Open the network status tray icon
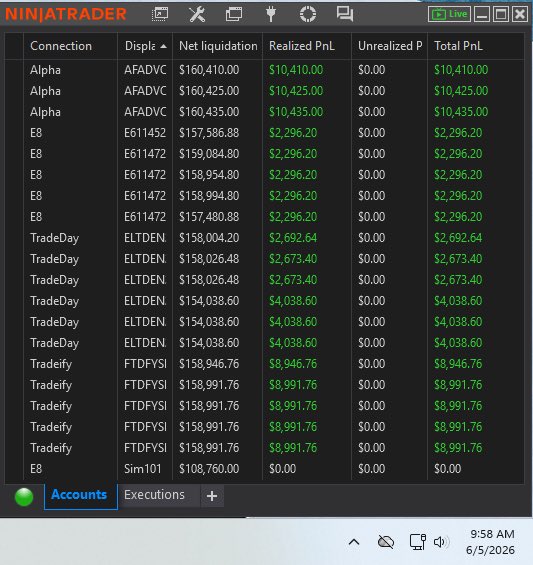Viewport: 533px width, 565px height. tap(418, 542)
